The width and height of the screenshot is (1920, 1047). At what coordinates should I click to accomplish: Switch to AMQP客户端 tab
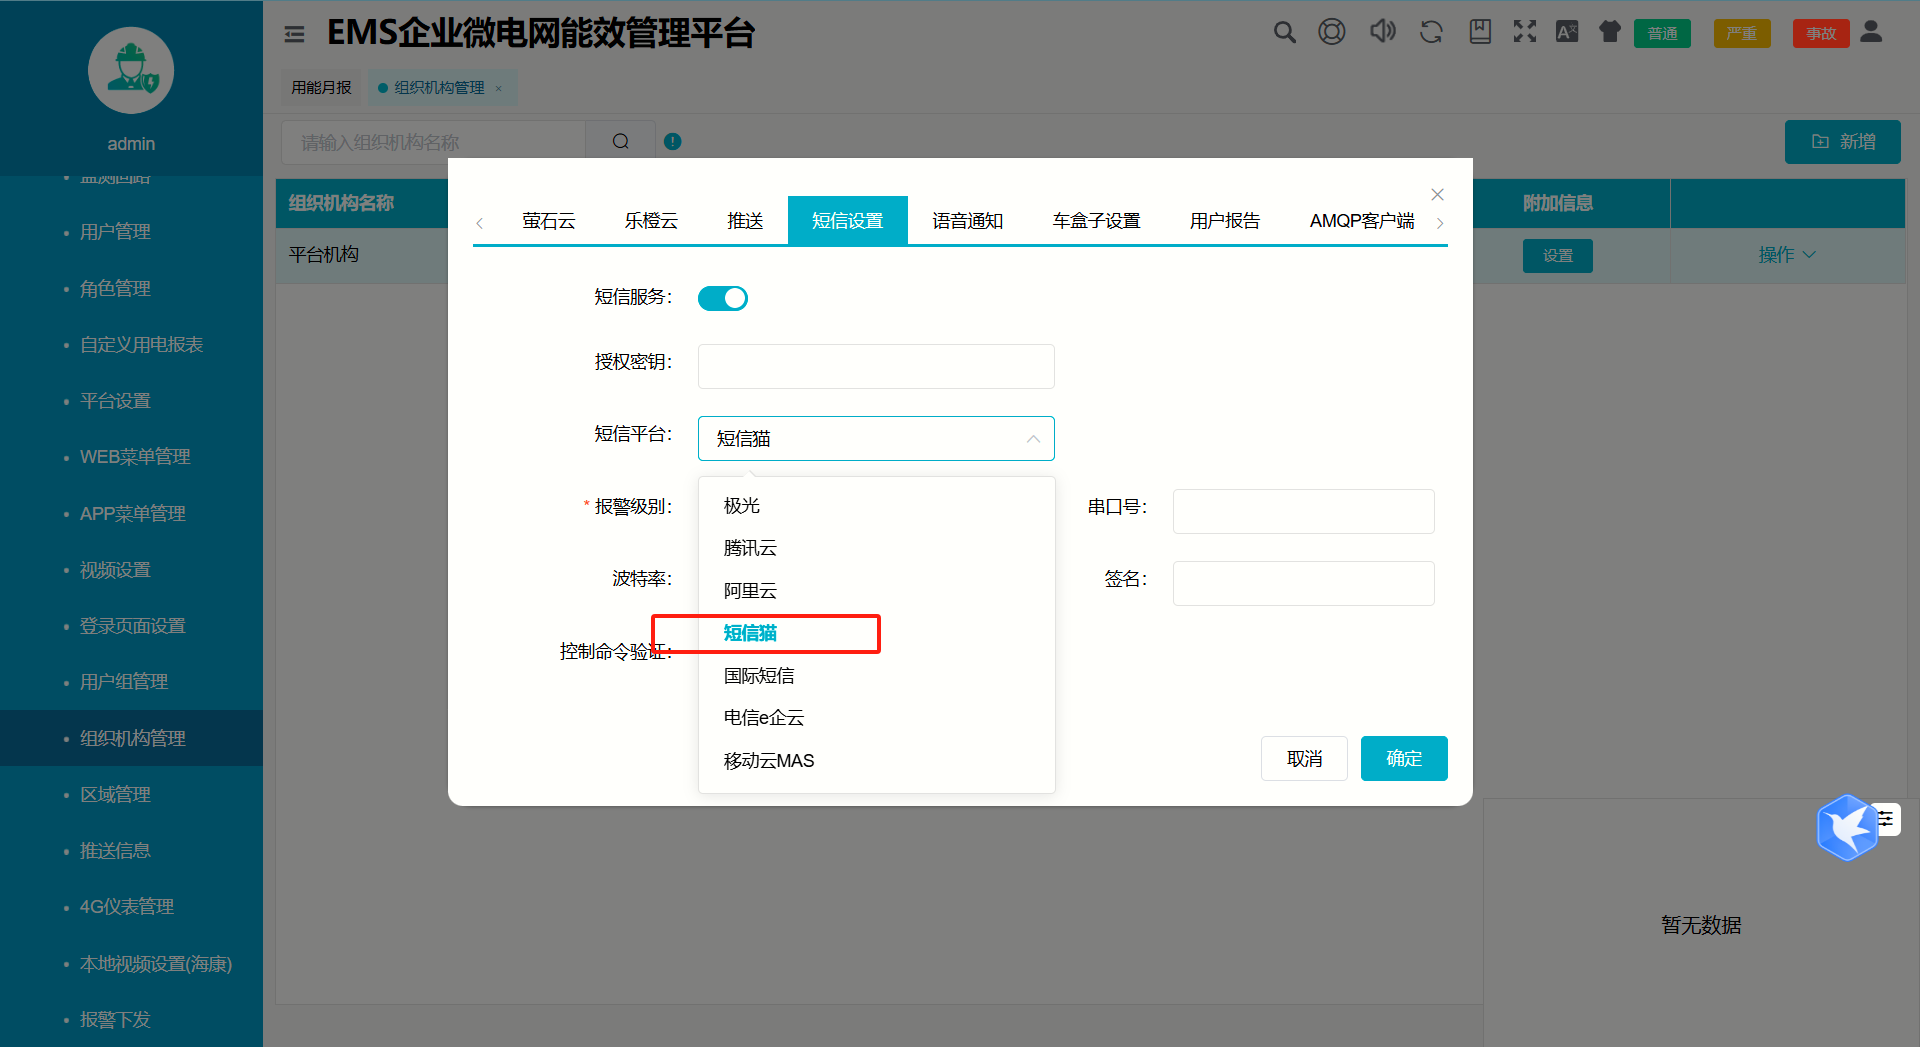pos(1362,221)
